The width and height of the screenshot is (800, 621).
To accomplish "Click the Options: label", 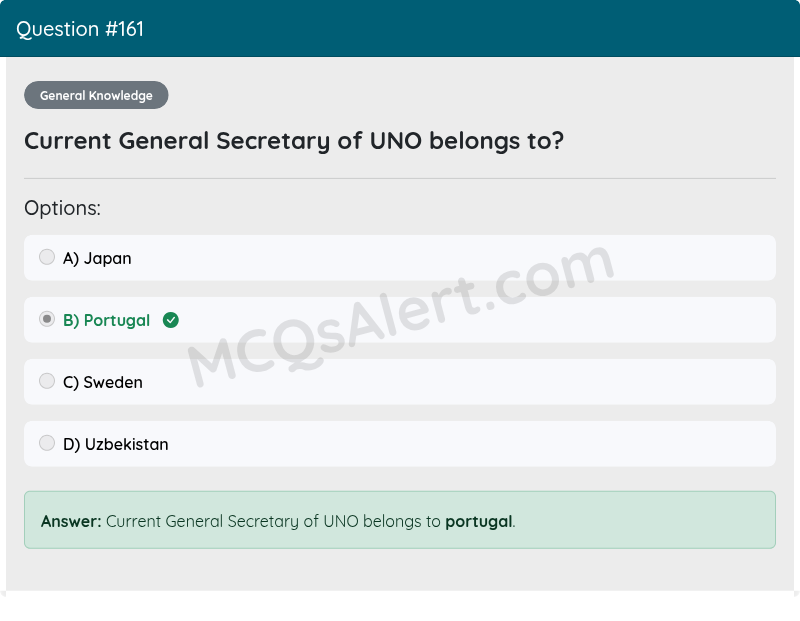I will click(x=62, y=207).
